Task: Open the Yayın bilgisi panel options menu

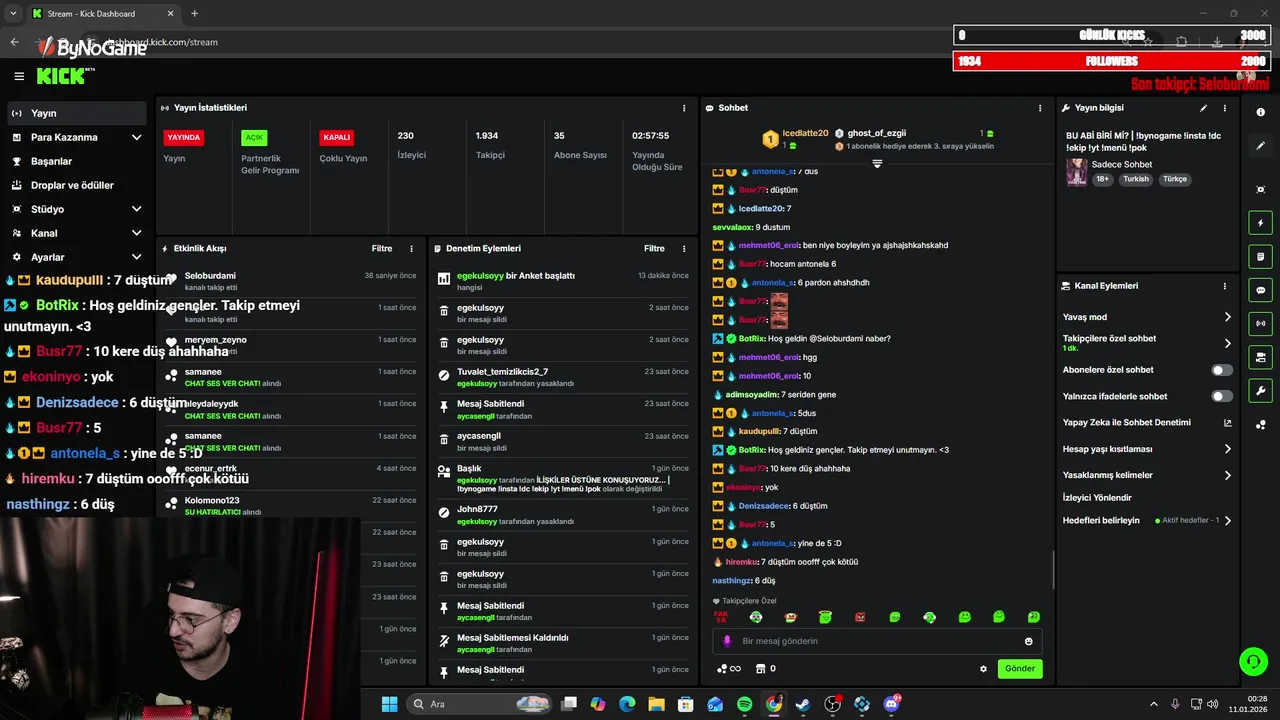Action: [1225, 108]
